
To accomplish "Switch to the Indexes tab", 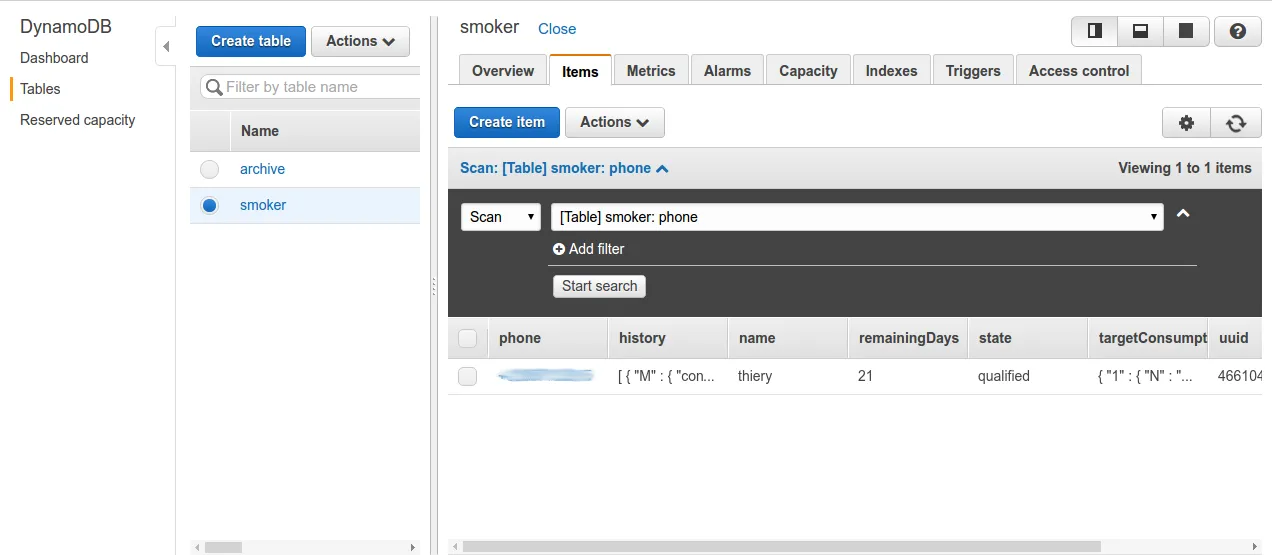I will 891,71.
